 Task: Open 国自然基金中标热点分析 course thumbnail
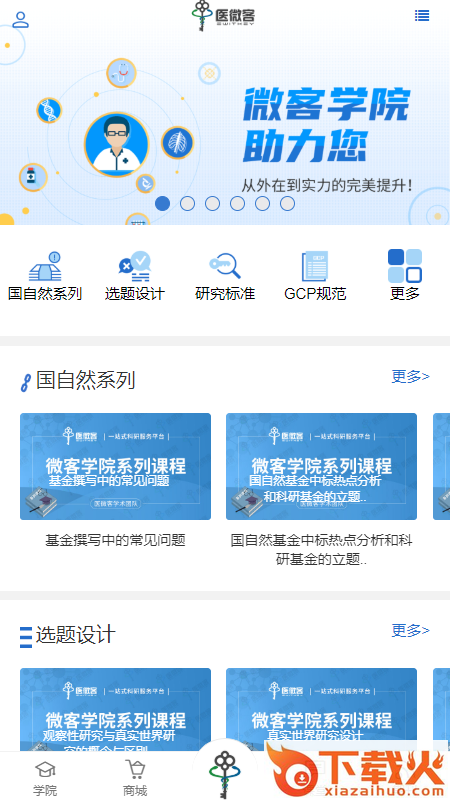click(x=321, y=466)
